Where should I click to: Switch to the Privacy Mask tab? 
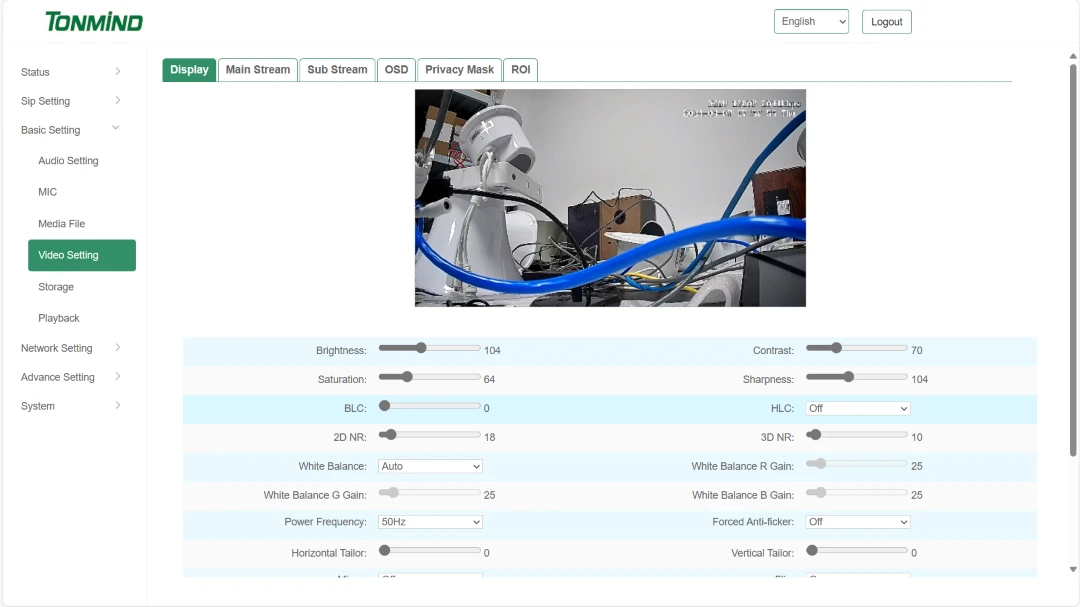tap(459, 70)
